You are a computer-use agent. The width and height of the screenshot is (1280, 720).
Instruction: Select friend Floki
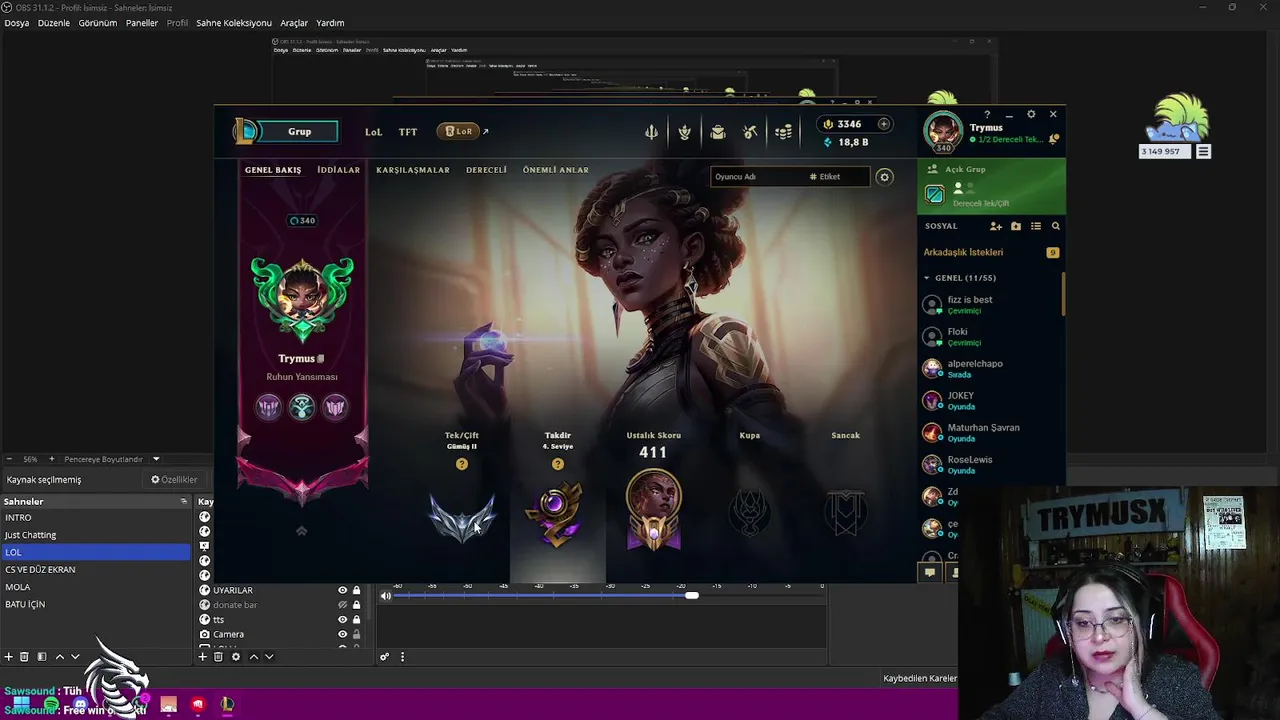990,337
